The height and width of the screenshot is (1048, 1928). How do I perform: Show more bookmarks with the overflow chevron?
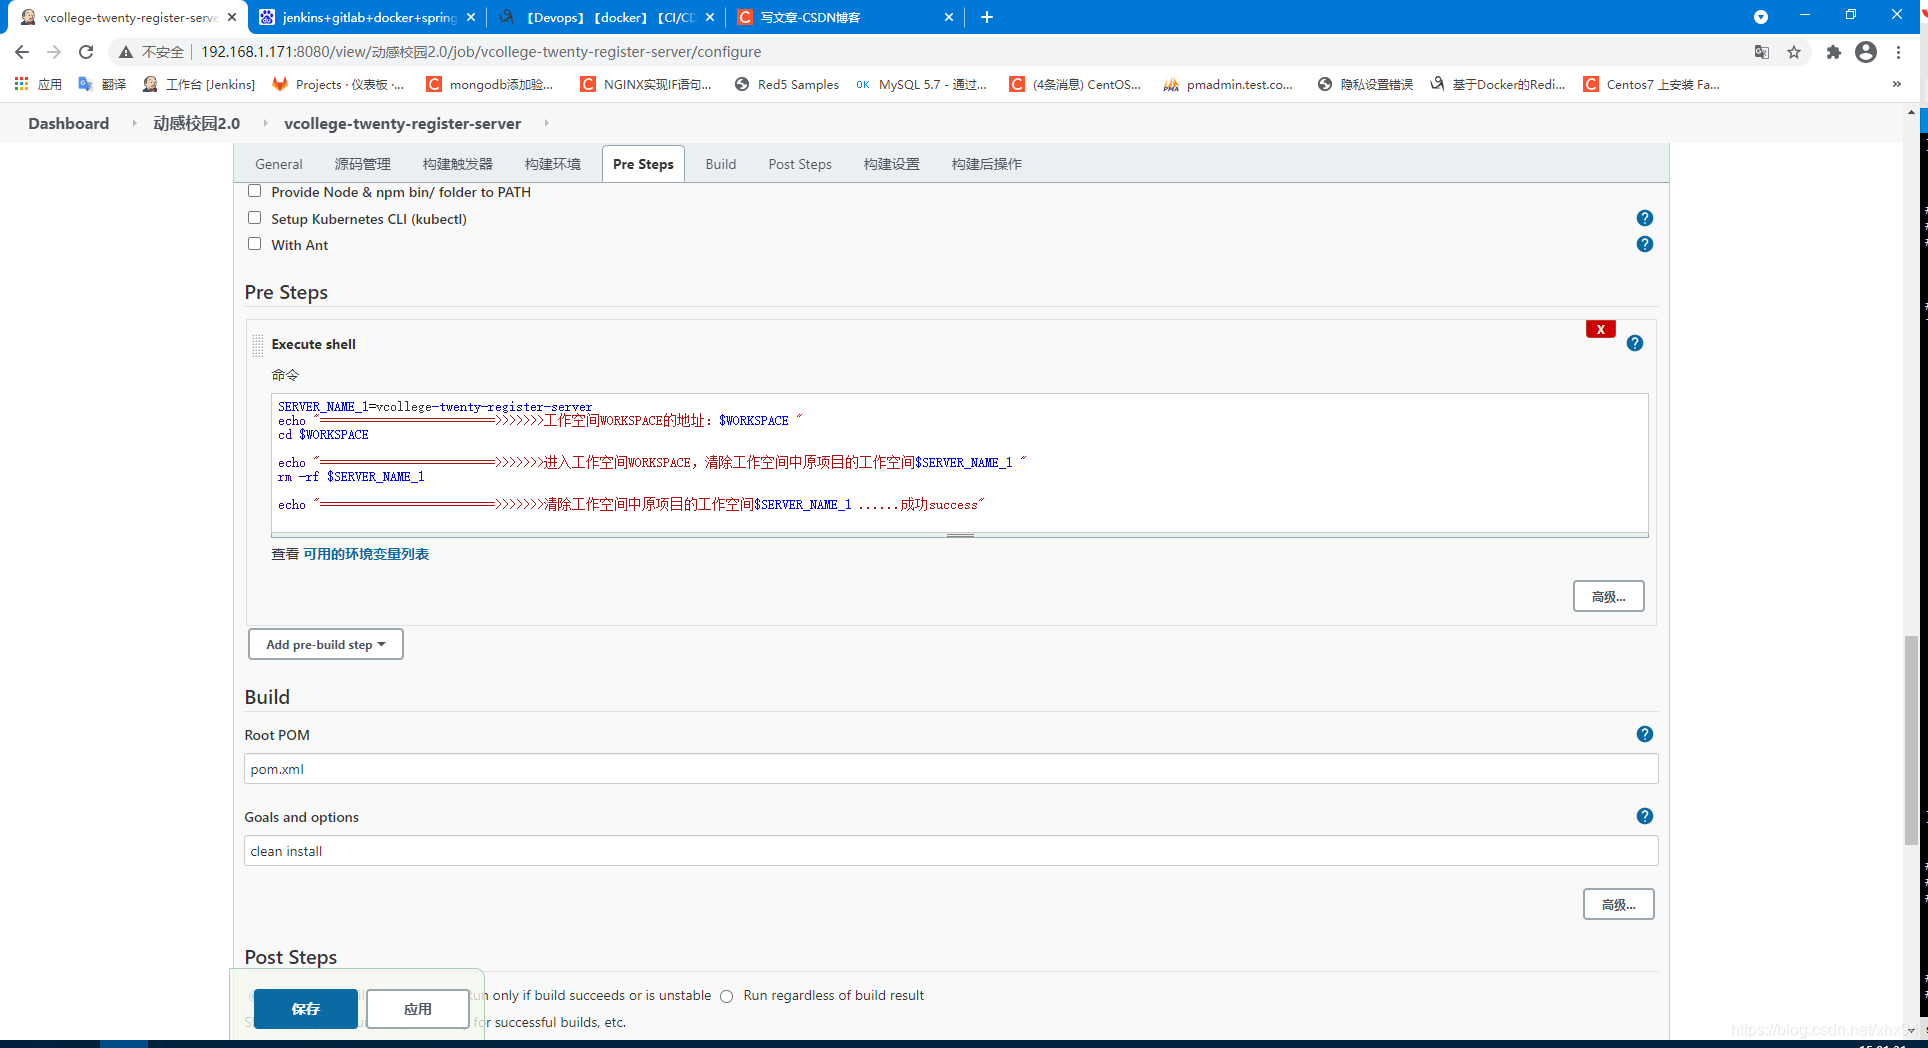1896,84
